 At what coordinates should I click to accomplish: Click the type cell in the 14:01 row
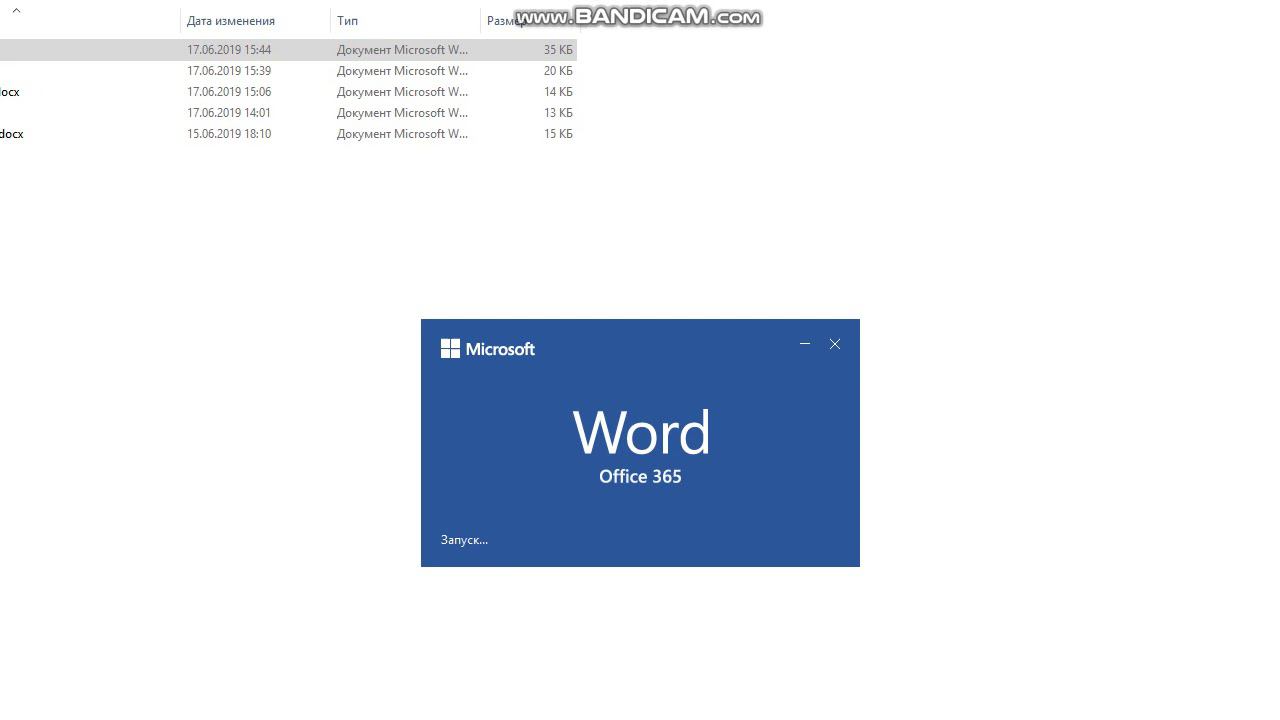402,113
